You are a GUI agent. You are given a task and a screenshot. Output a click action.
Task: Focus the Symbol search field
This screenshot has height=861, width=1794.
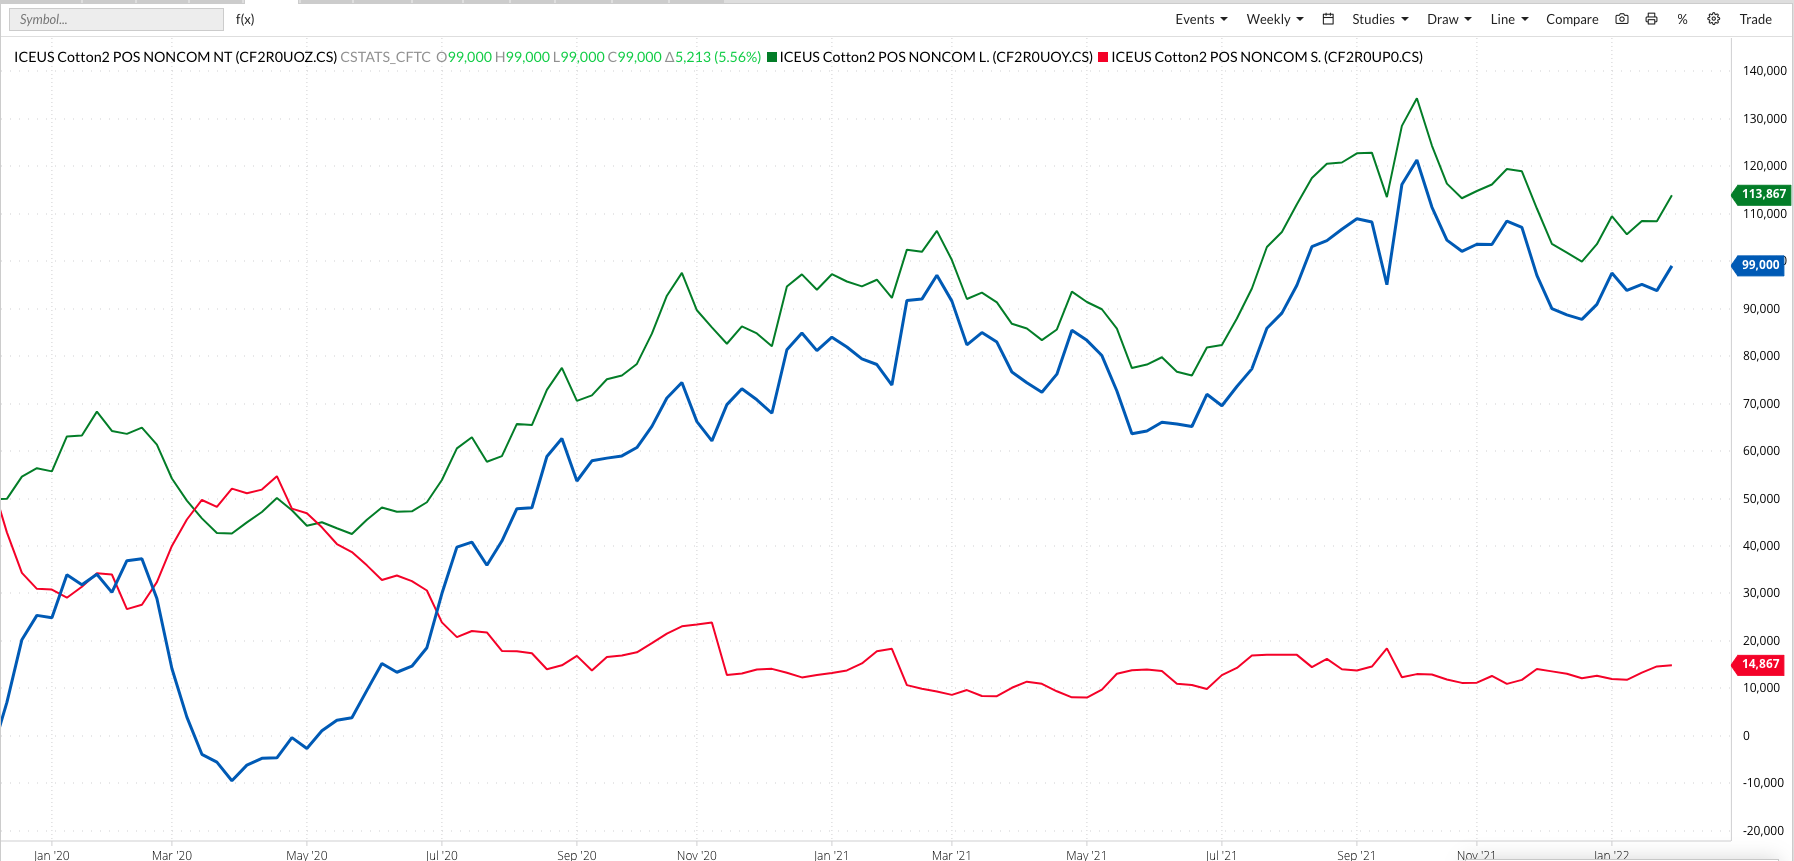point(116,19)
